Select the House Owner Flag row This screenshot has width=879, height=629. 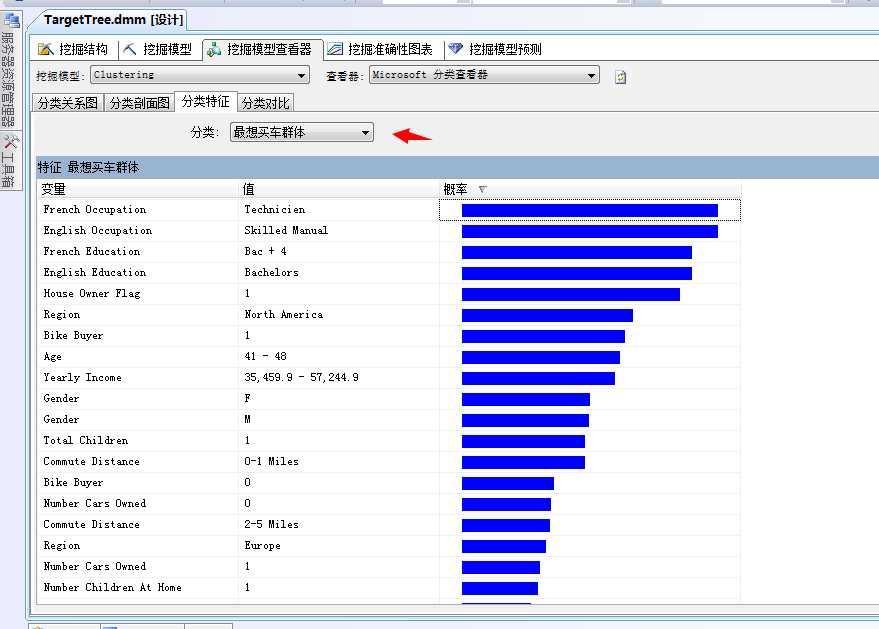point(389,294)
